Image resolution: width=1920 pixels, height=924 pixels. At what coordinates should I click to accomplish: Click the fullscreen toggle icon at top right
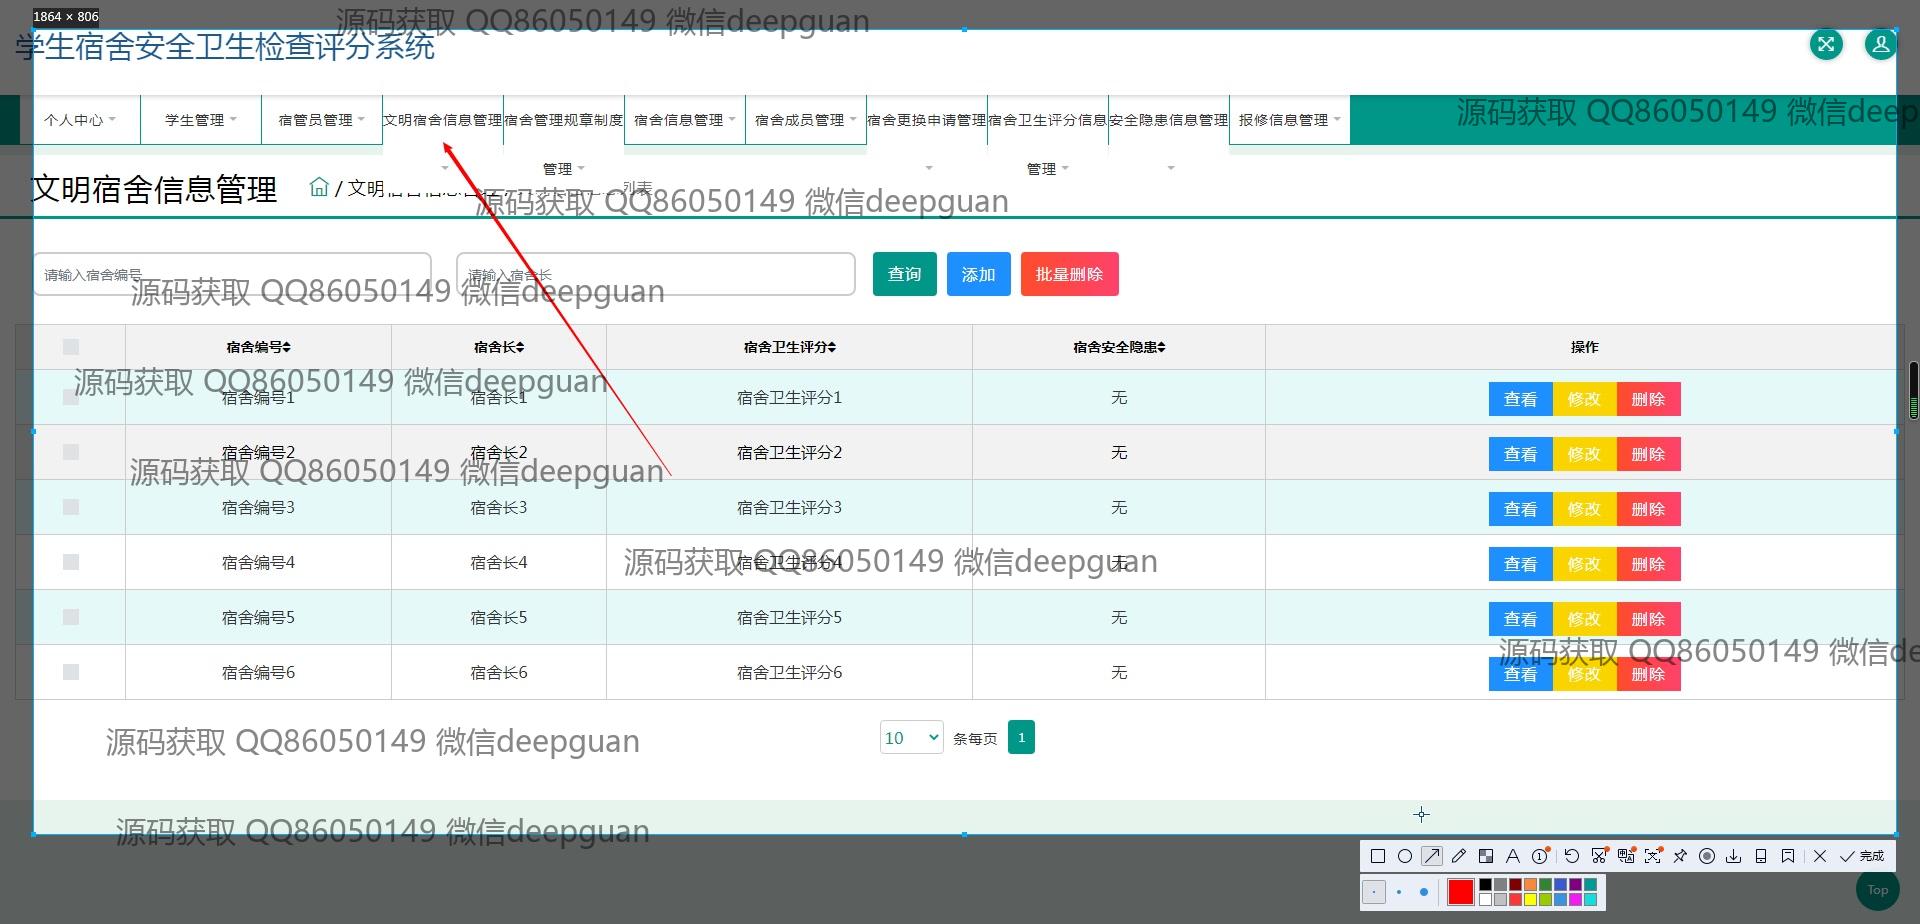coord(1826,44)
